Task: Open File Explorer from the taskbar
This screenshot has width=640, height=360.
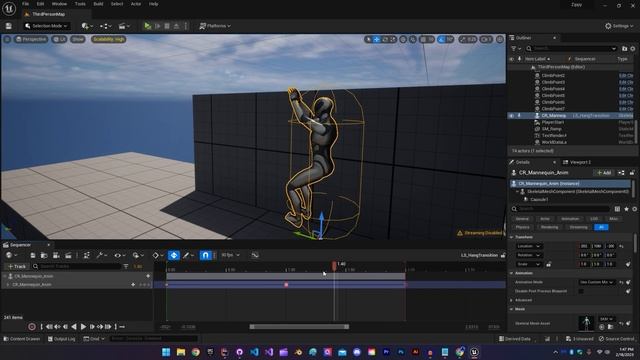Action: click(x=181, y=352)
